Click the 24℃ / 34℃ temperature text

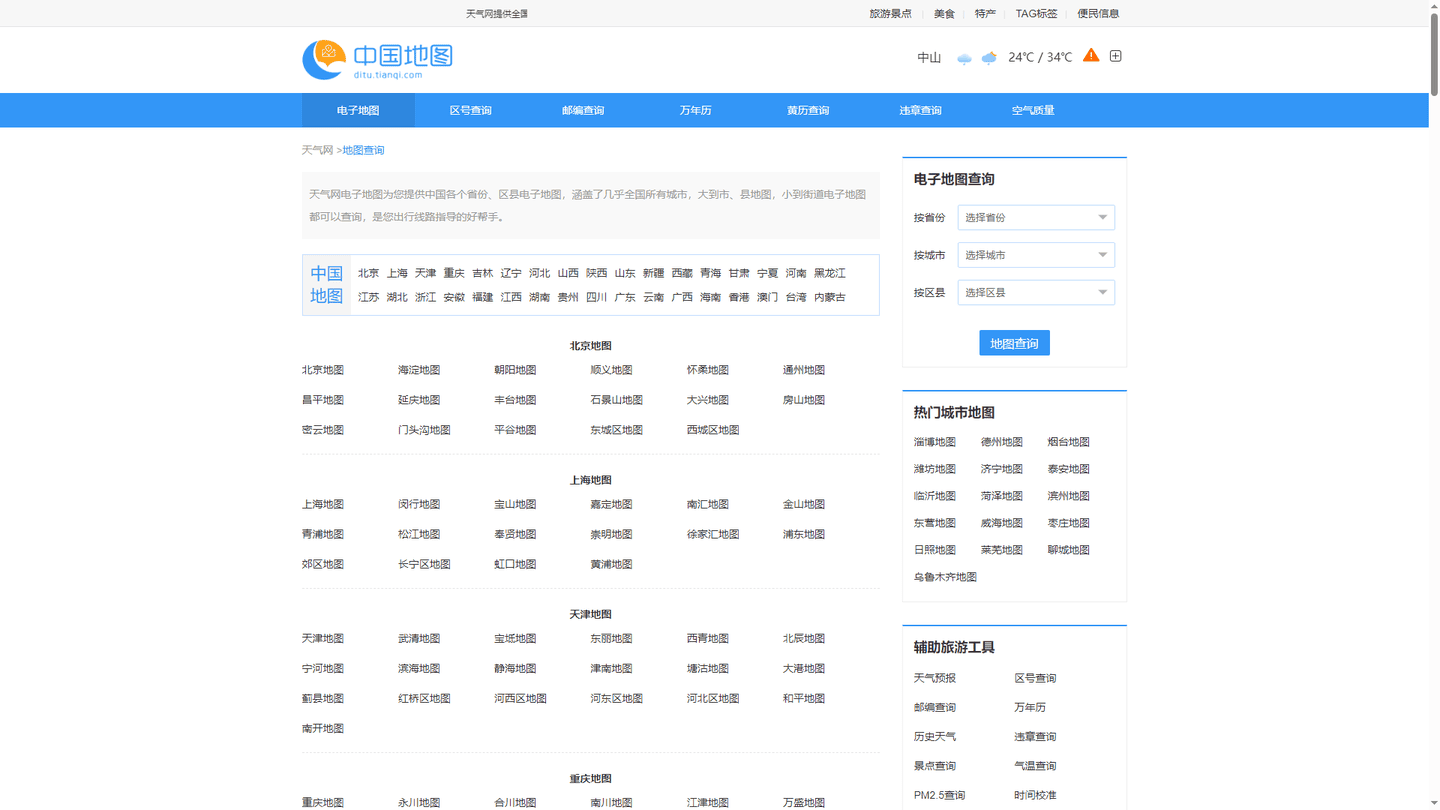(1040, 57)
